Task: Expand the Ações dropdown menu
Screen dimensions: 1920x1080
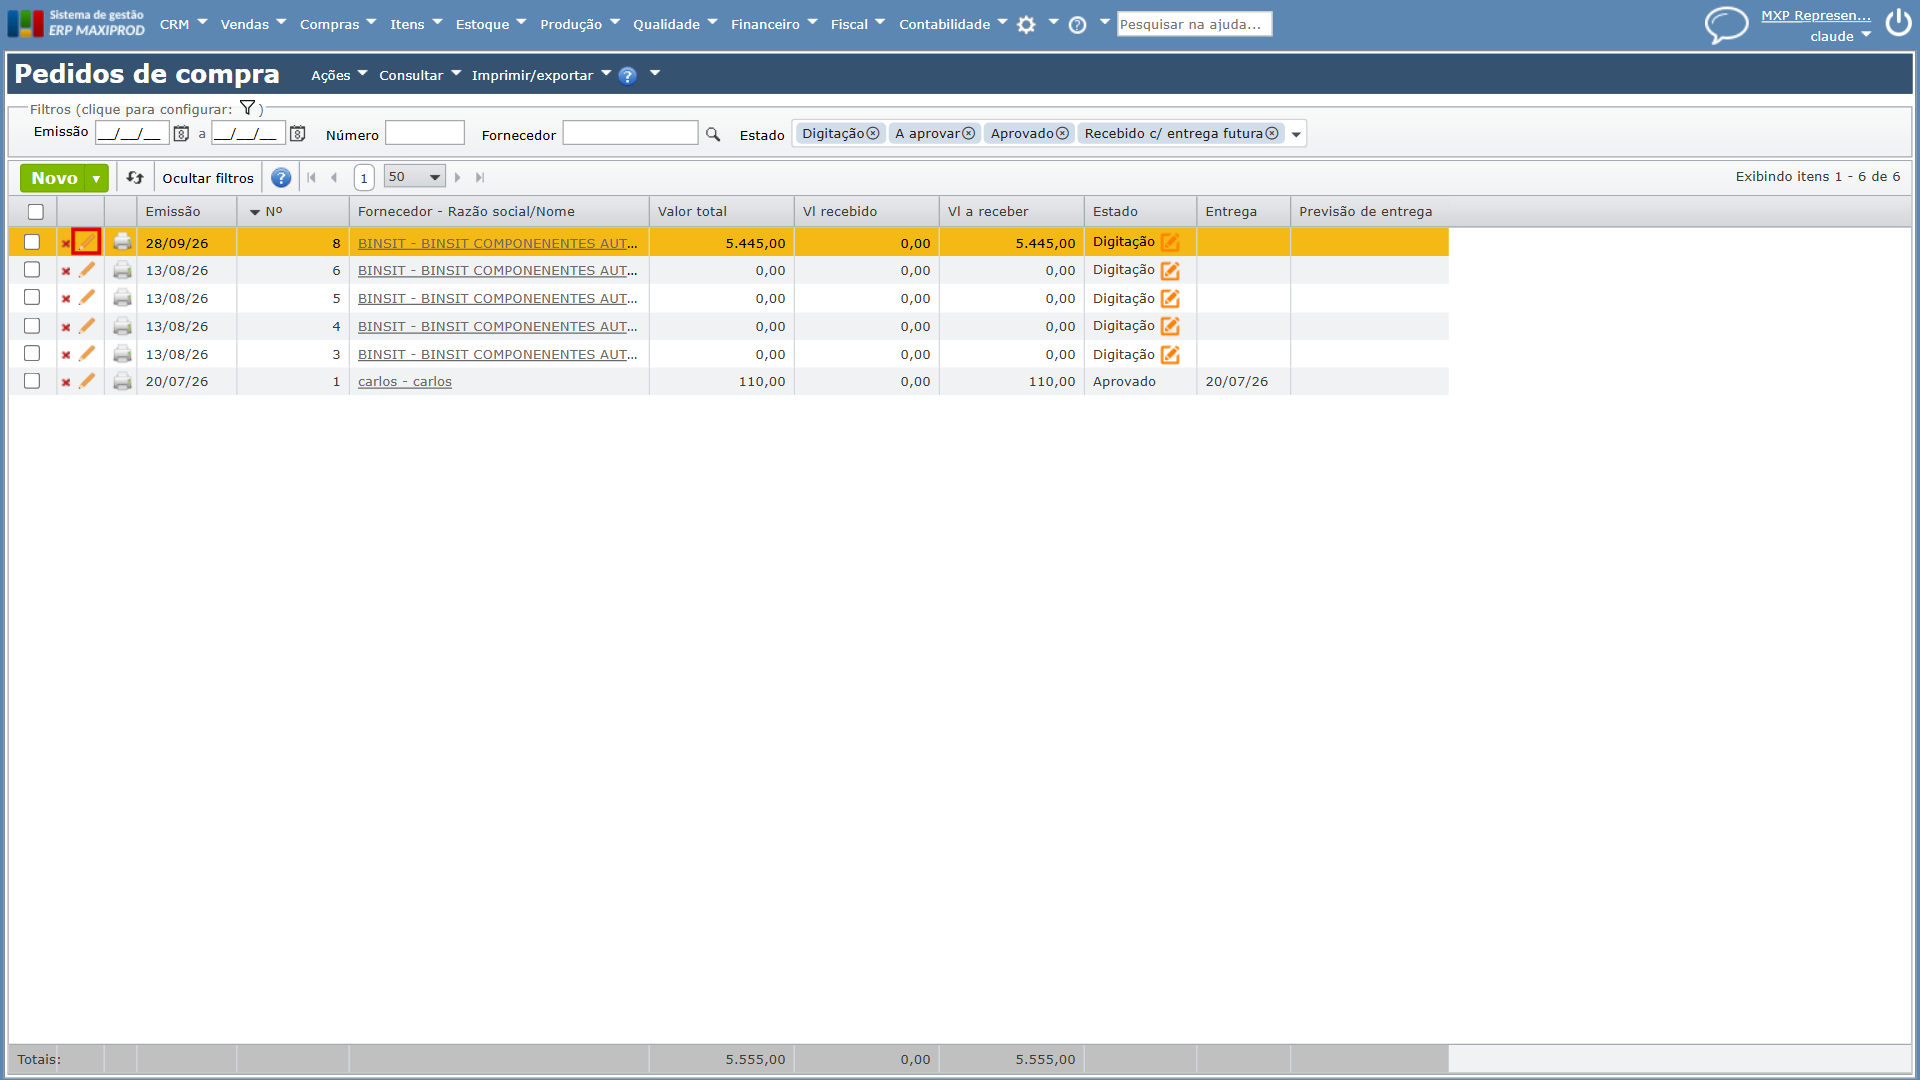Action: 339,75
